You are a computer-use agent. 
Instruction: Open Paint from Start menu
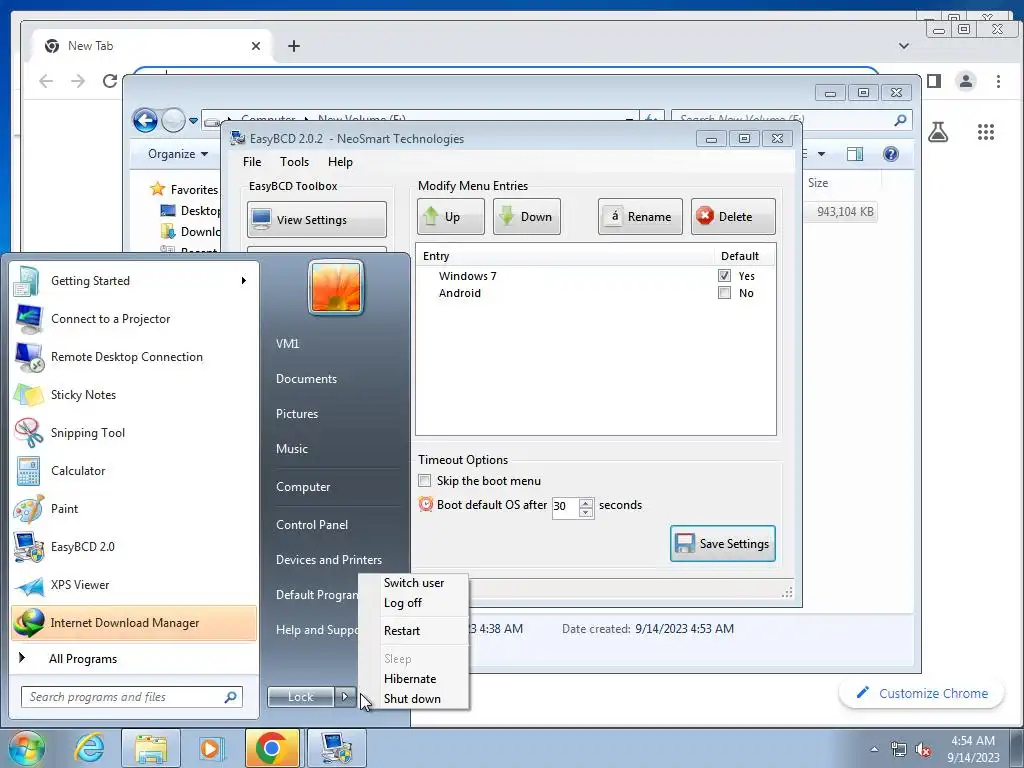134,508
